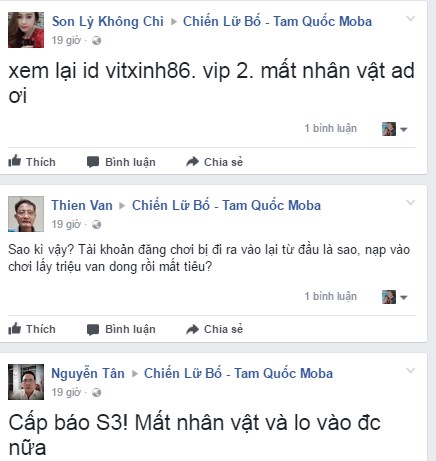Click the globe privacy icon on Thien Van's post
This screenshot has height=461, width=436.
click(97, 225)
